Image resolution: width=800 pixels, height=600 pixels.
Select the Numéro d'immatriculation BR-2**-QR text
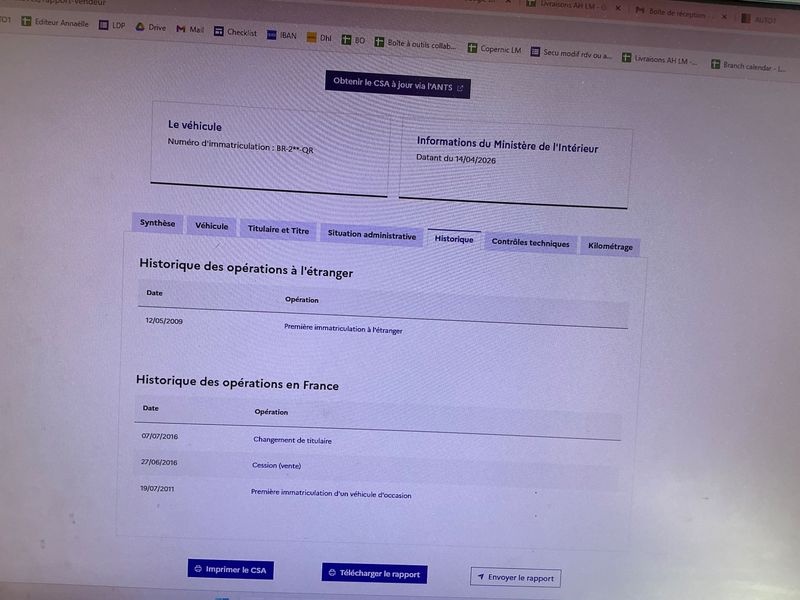240,146
